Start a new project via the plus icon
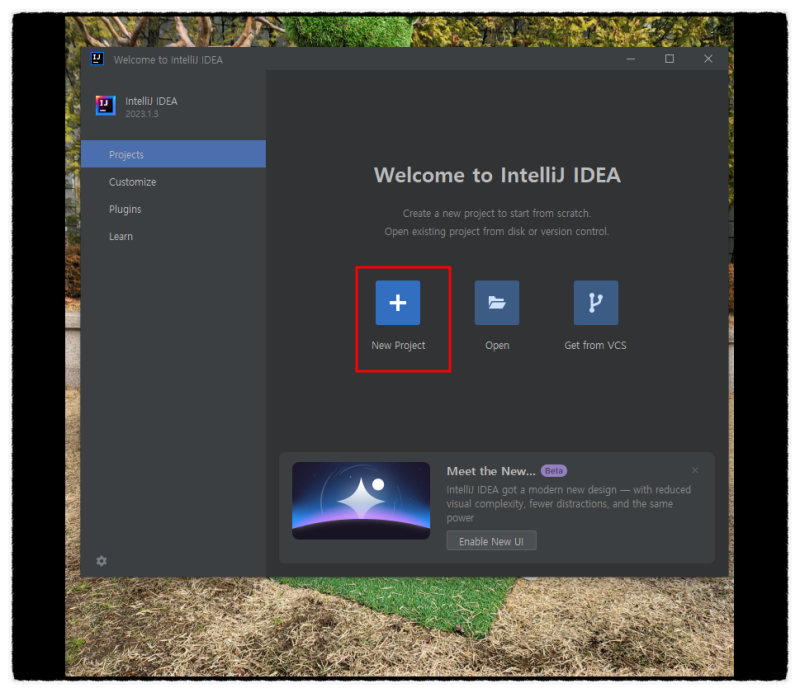This screenshot has height=693, width=800. tap(399, 302)
